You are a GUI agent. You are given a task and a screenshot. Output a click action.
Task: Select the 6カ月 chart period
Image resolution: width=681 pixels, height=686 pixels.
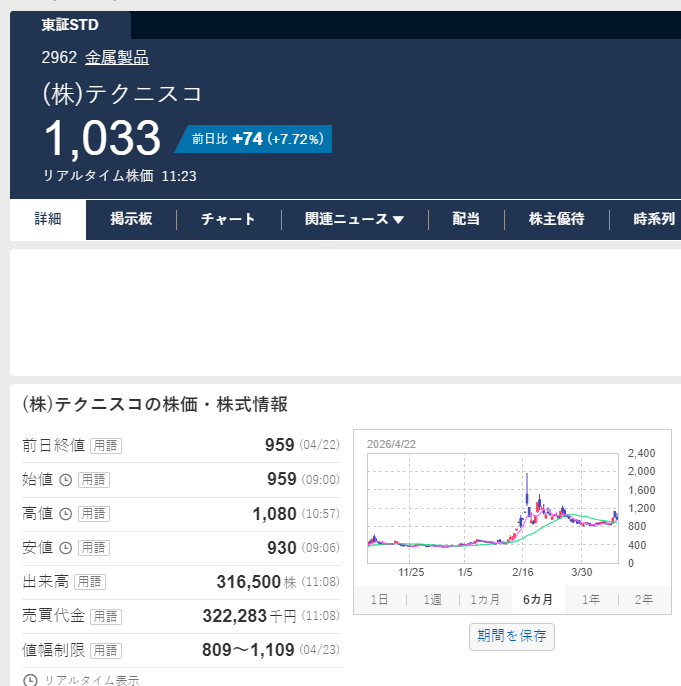point(538,600)
